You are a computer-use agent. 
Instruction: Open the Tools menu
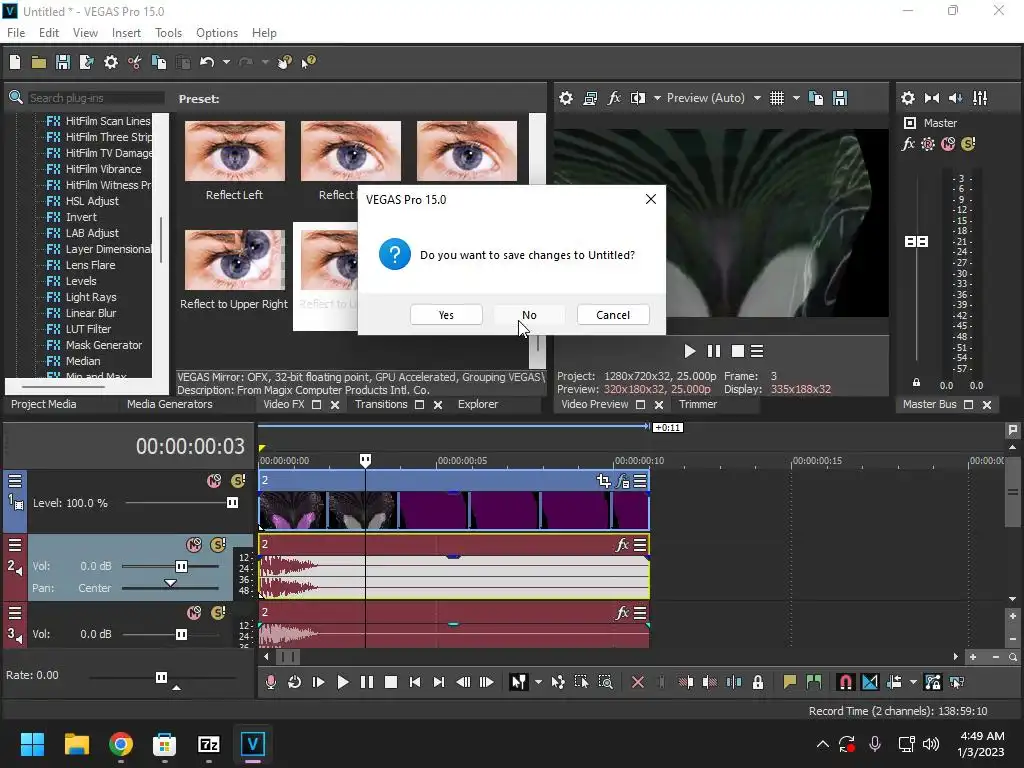pos(168,33)
